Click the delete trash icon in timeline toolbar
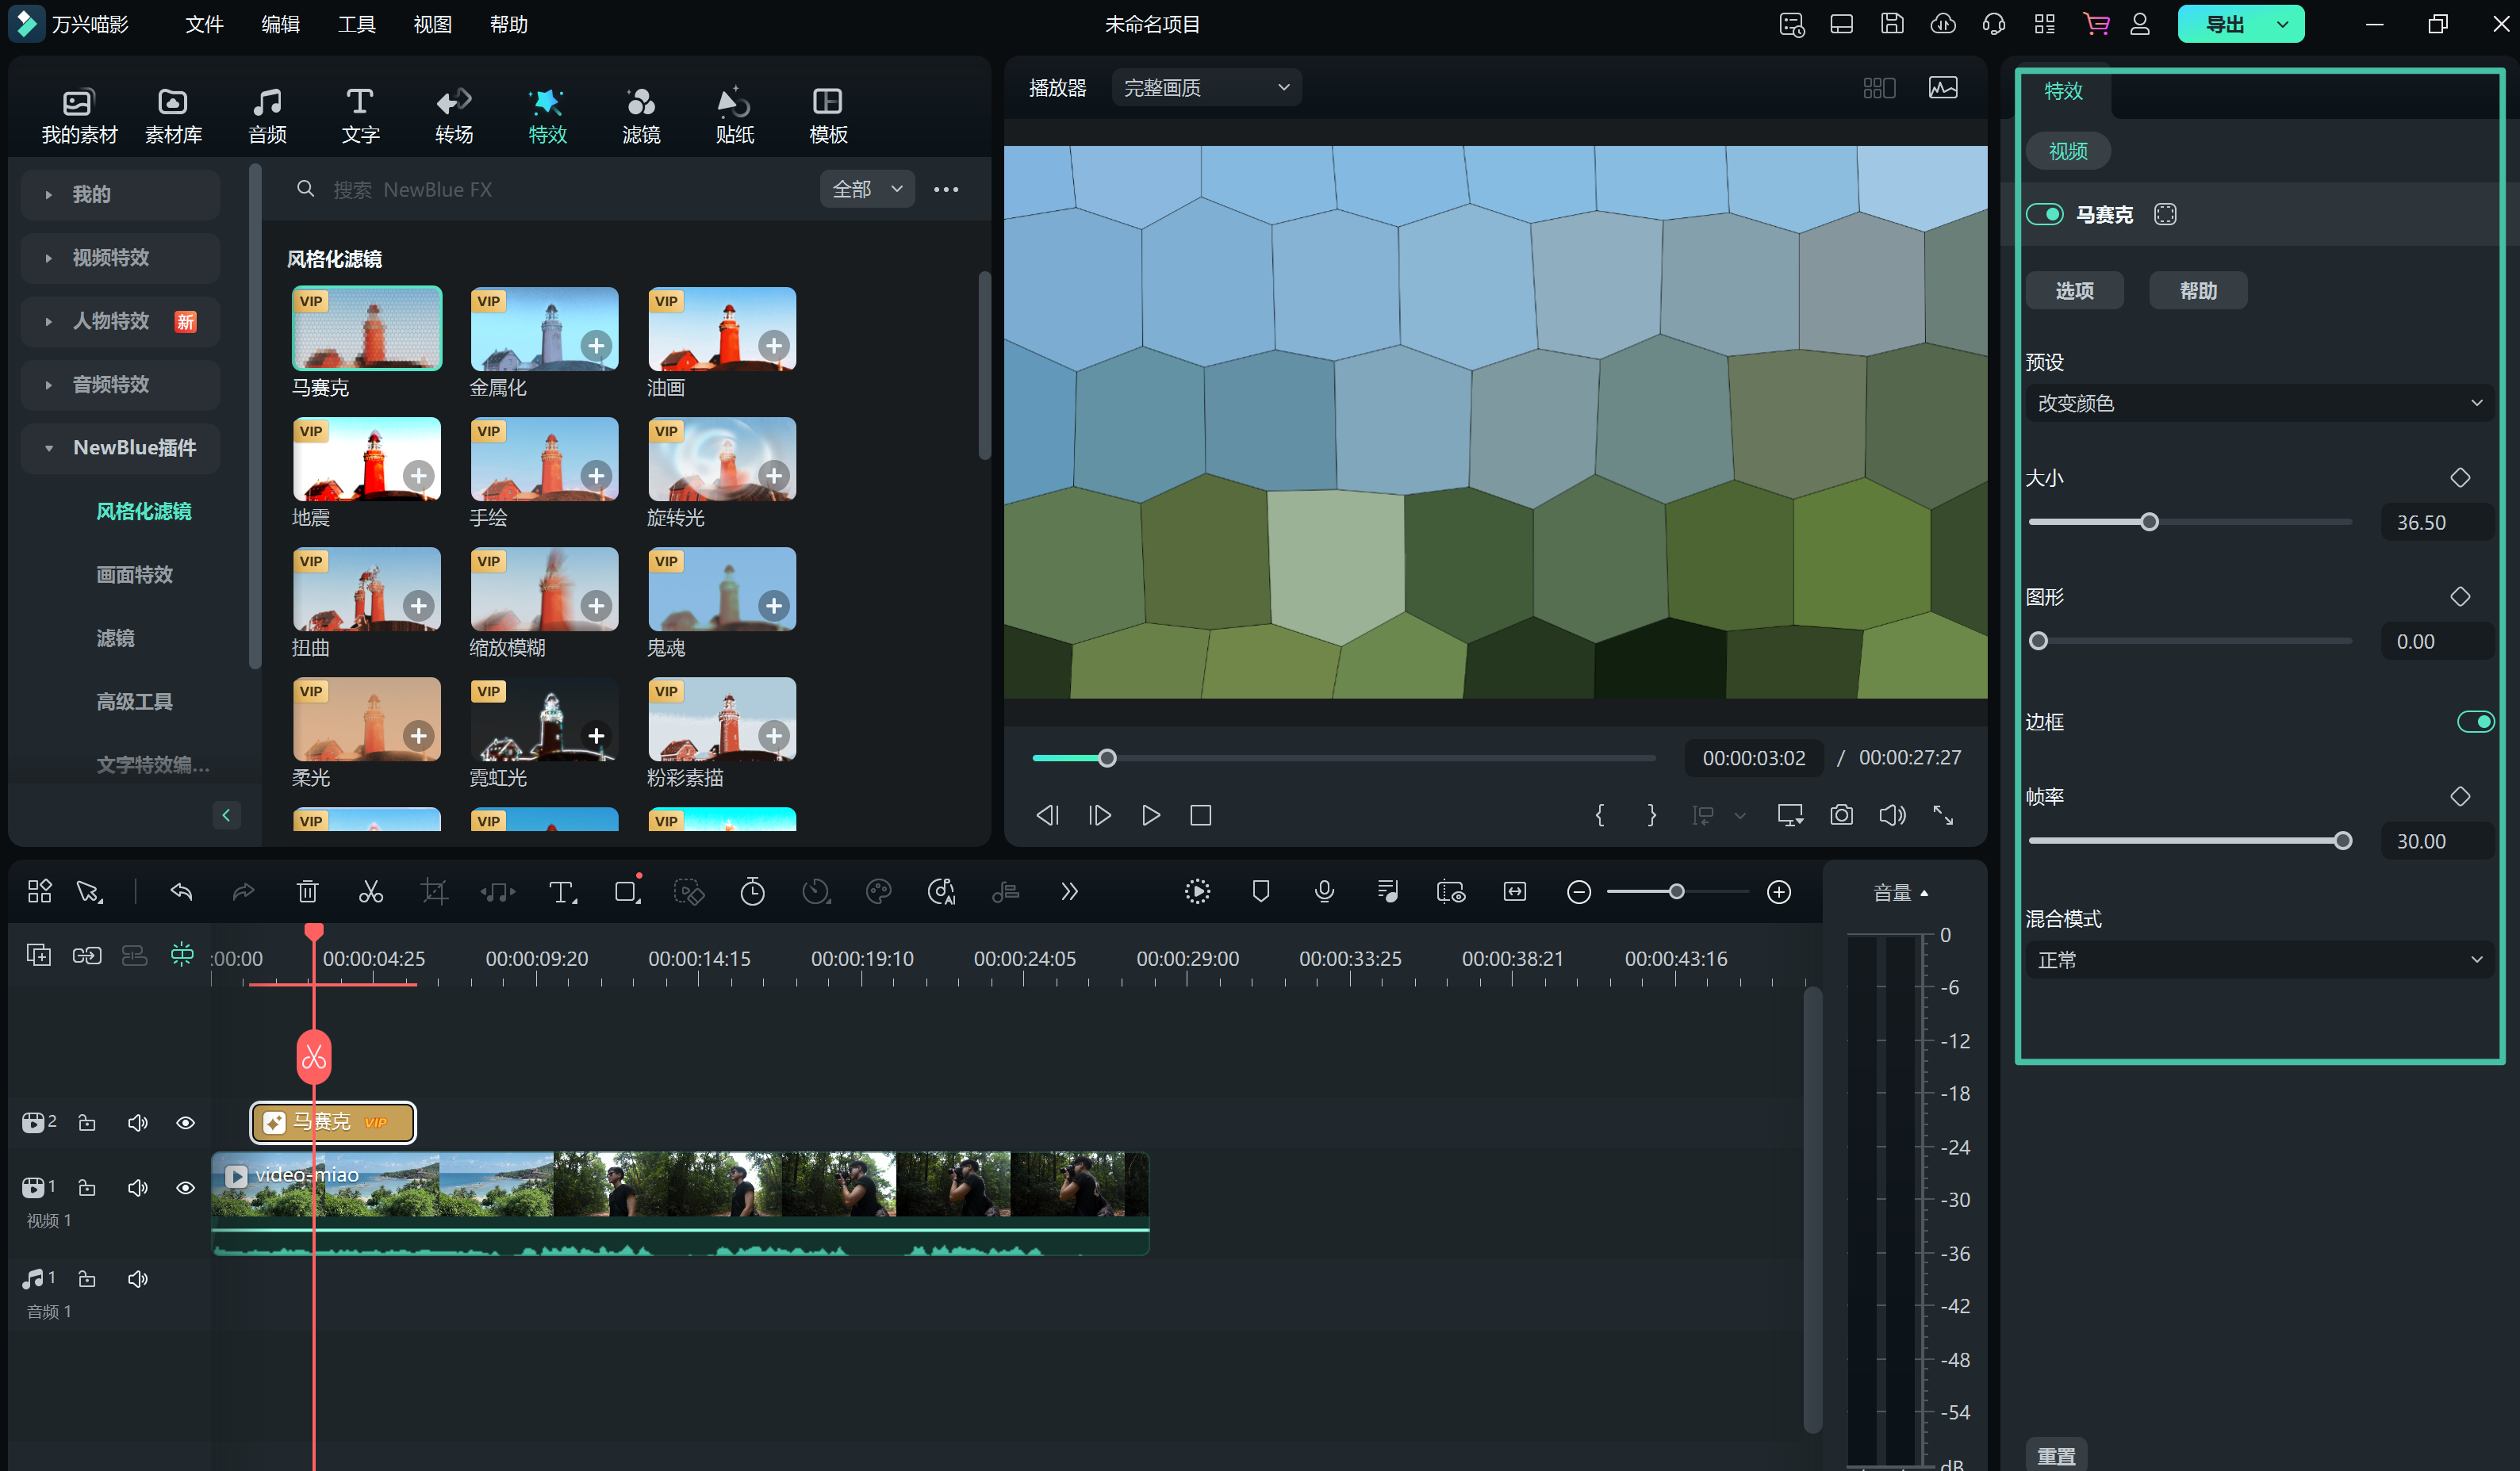2520x1471 pixels. pyautogui.click(x=307, y=892)
